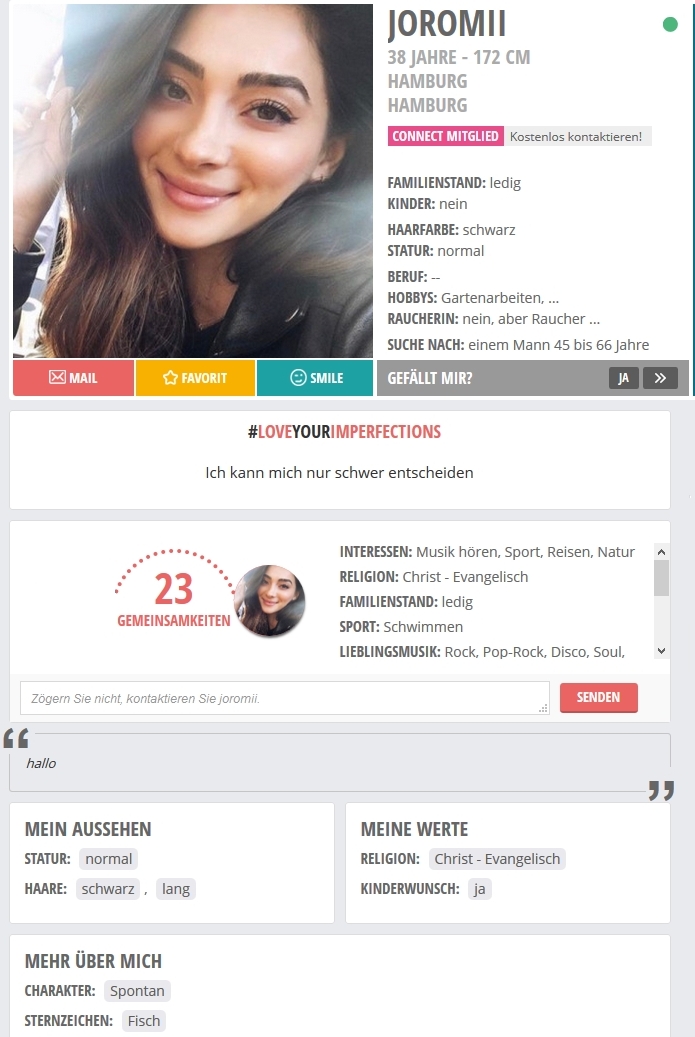Screen dimensions: 695x1037
Task: Click the SENDEN button
Action: pos(598,698)
